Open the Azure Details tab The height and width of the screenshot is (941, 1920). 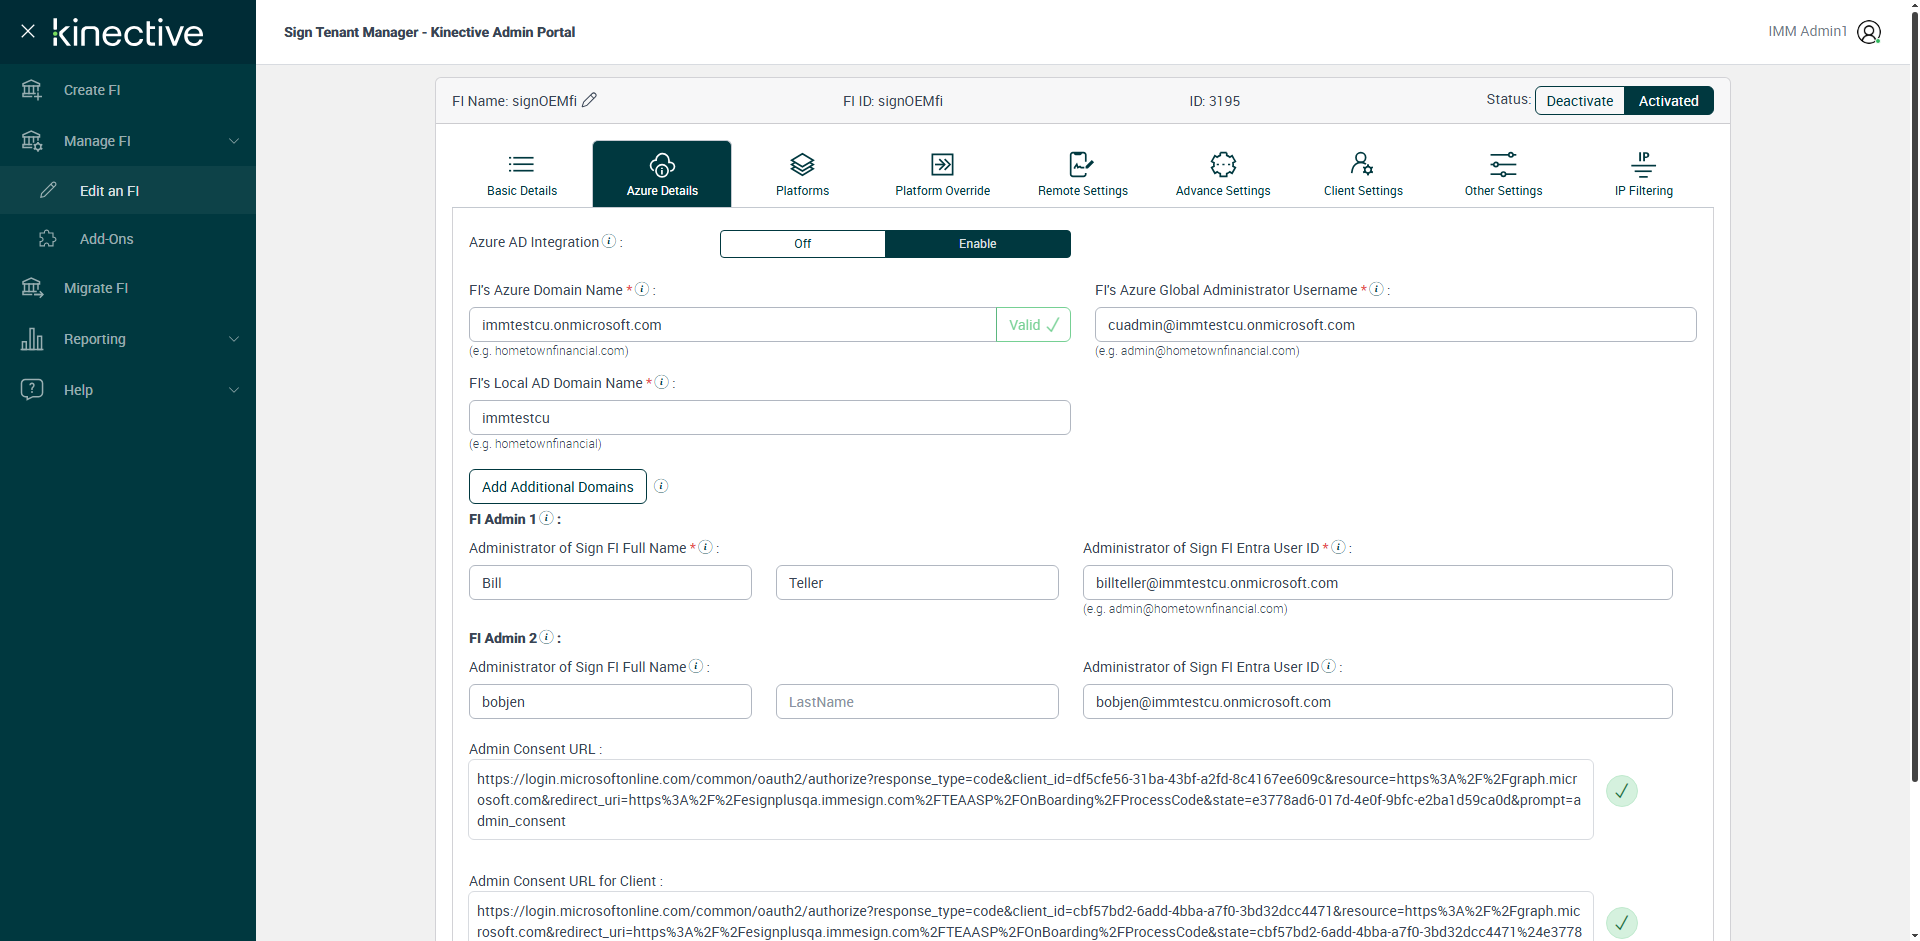click(662, 174)
